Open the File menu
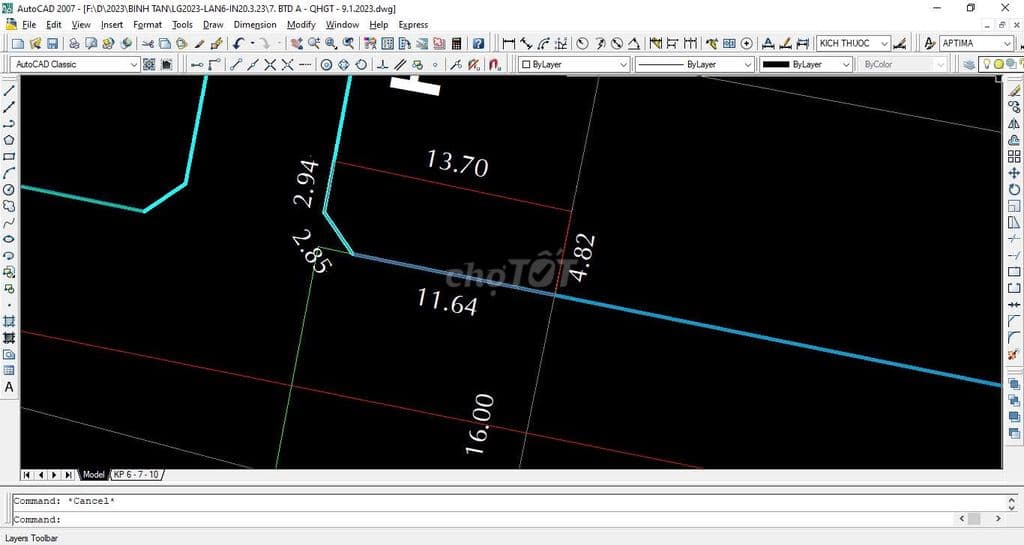Image resolution: width=1024 pixels, height=545 pixels. pos(29,25)
